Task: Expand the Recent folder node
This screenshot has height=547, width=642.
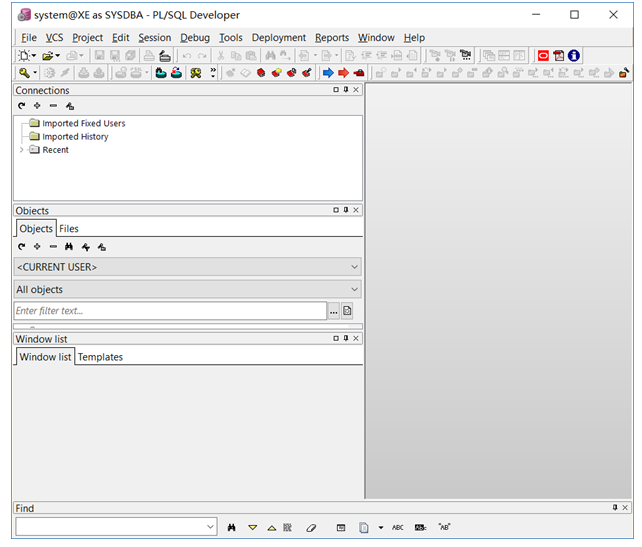Action: pos(22,150)
